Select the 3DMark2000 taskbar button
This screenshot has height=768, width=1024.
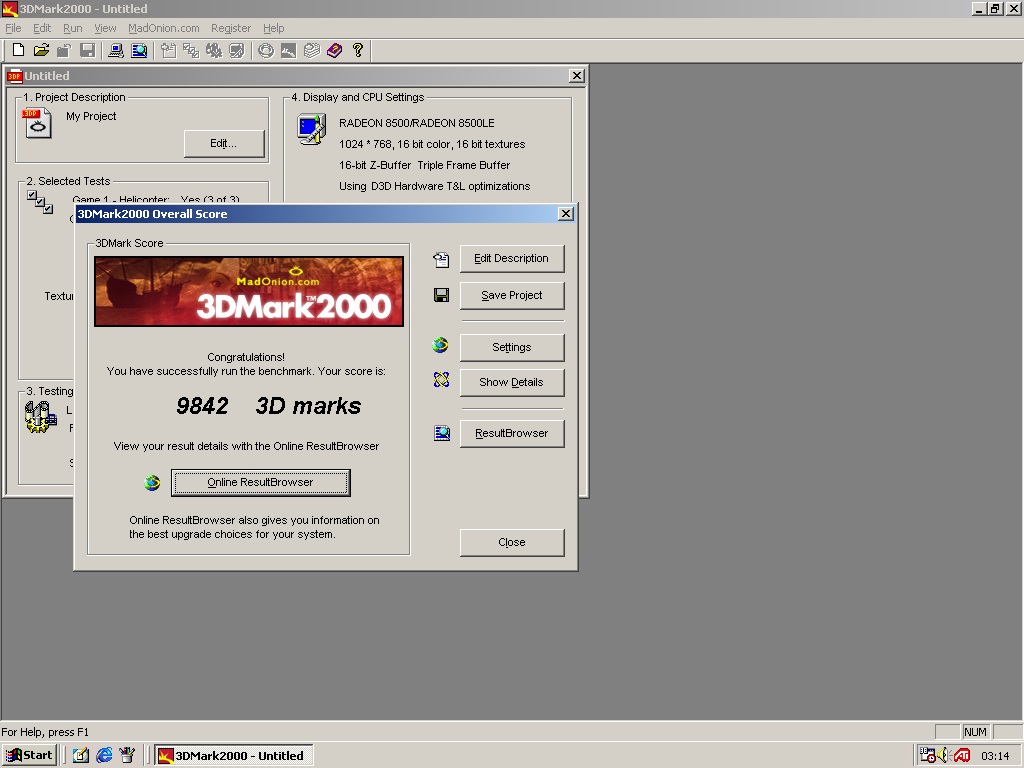pos(233,755)
